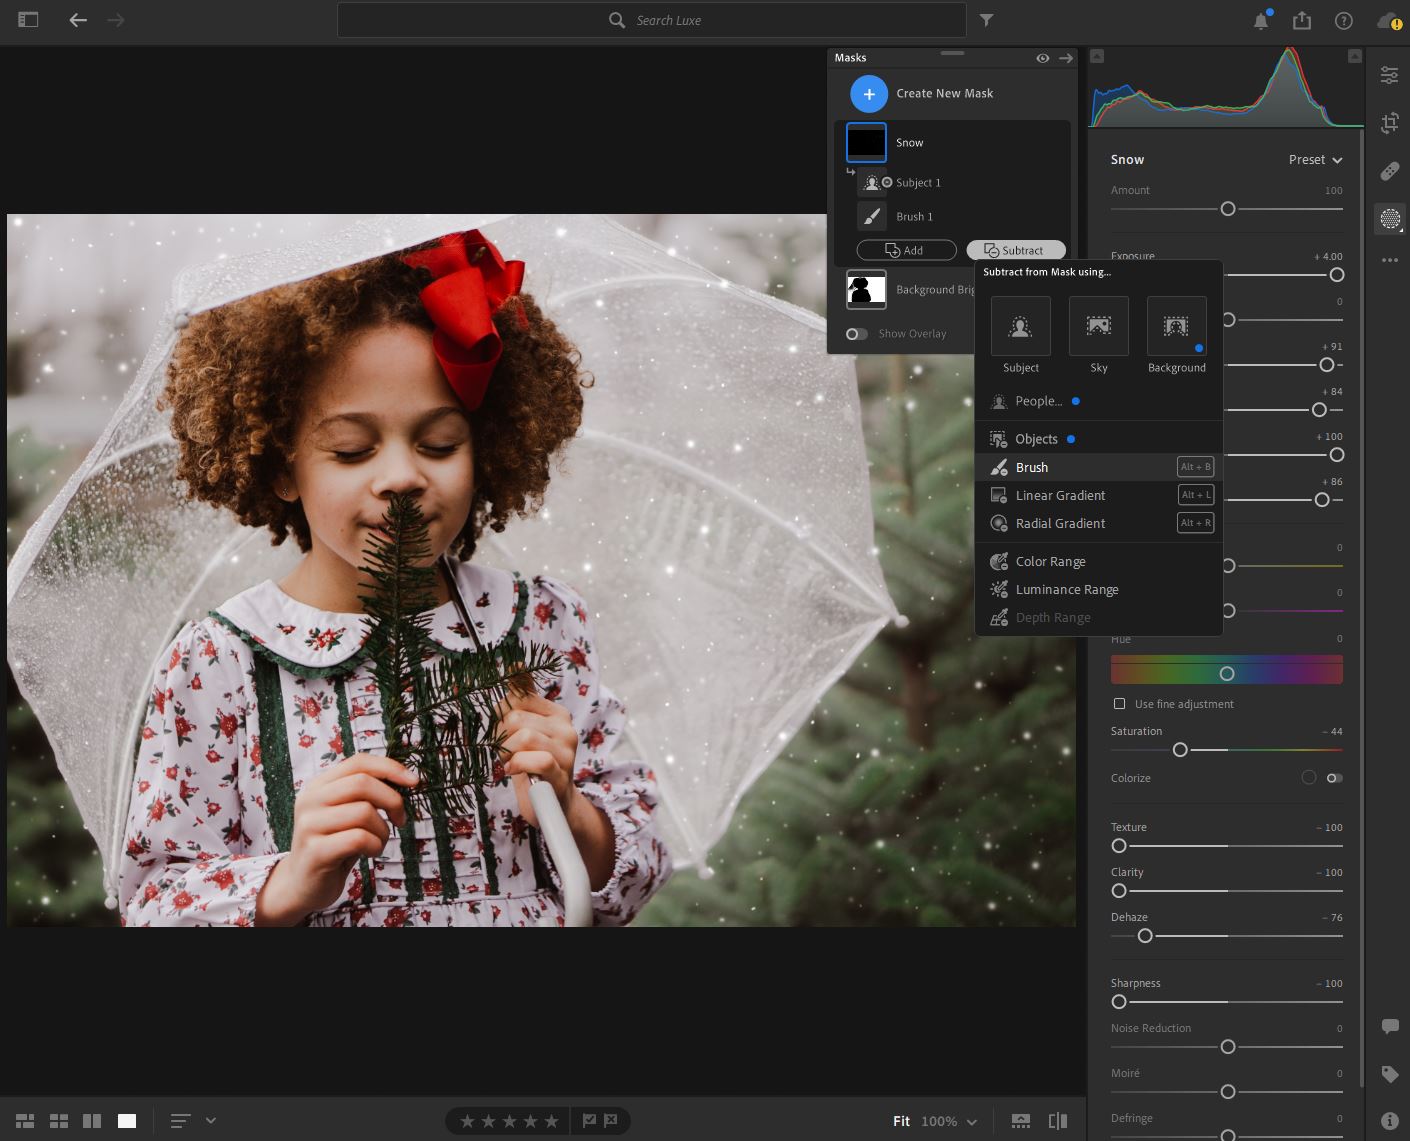Enable Use fine adjustment checkbox

click(1119, 704)
